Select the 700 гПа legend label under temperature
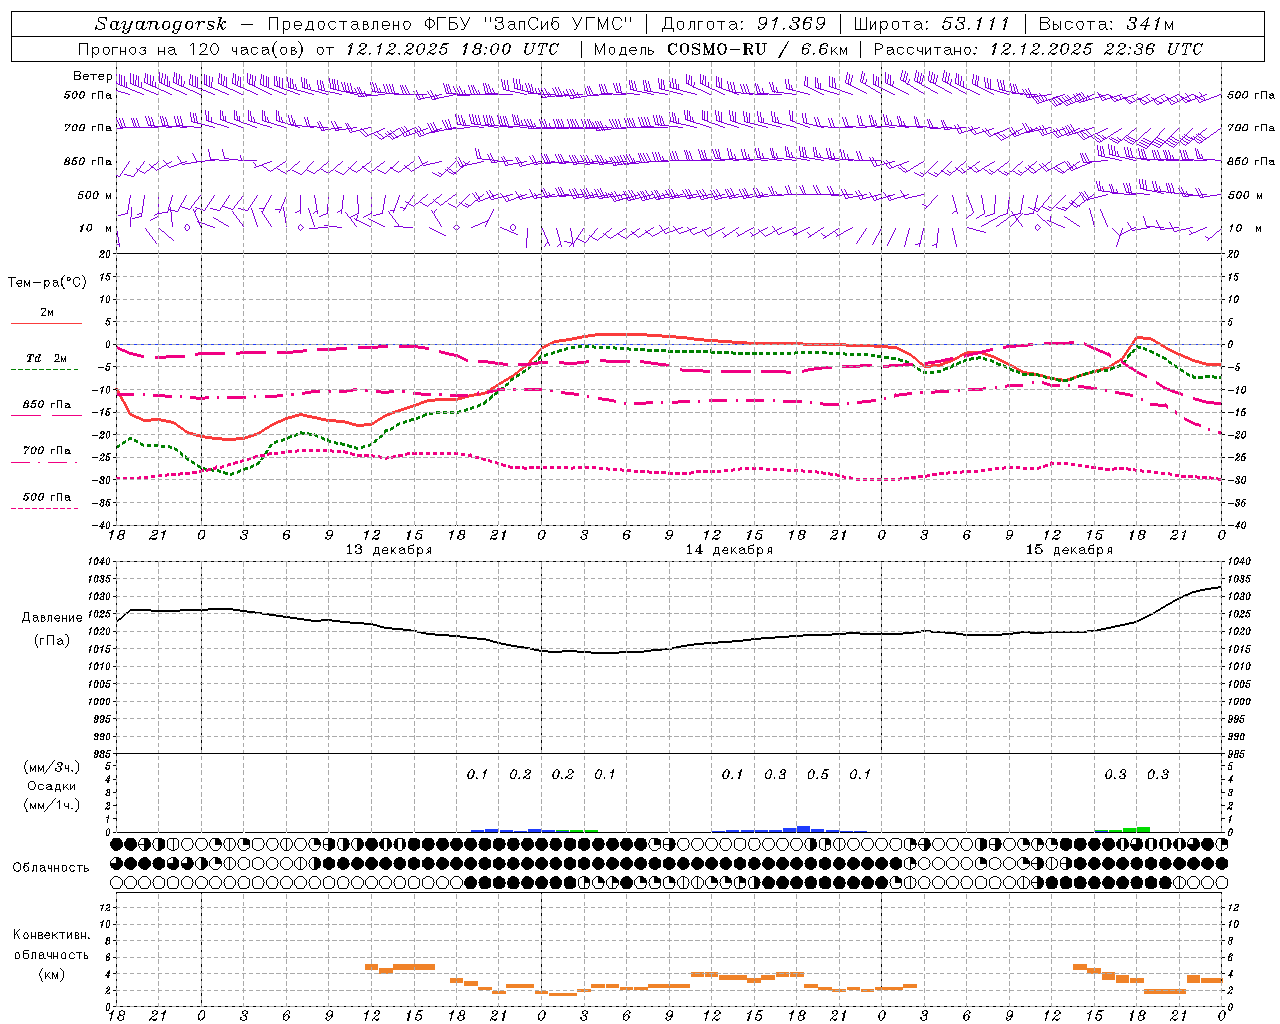The height and width of the screenshot is (1024, 1280). coord(47,451)
